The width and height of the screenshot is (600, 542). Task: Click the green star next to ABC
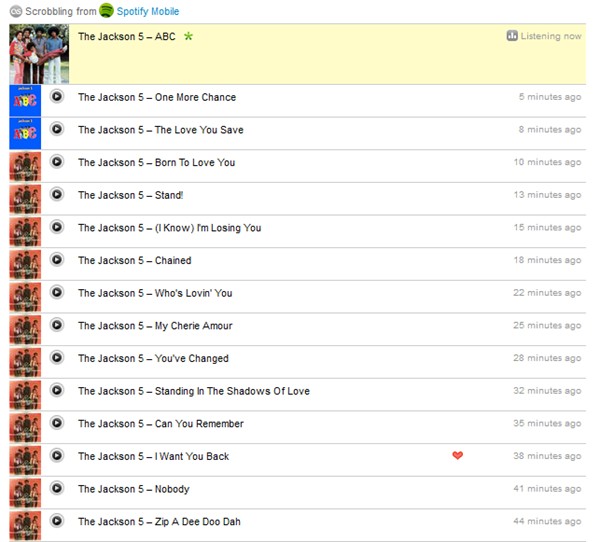(188, 36)
